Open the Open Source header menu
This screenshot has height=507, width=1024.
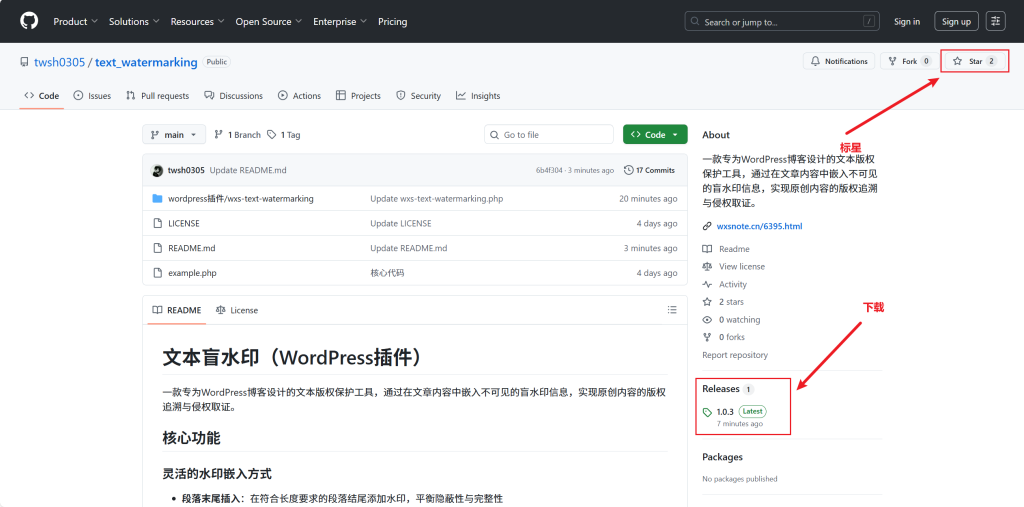coord(268,21)
